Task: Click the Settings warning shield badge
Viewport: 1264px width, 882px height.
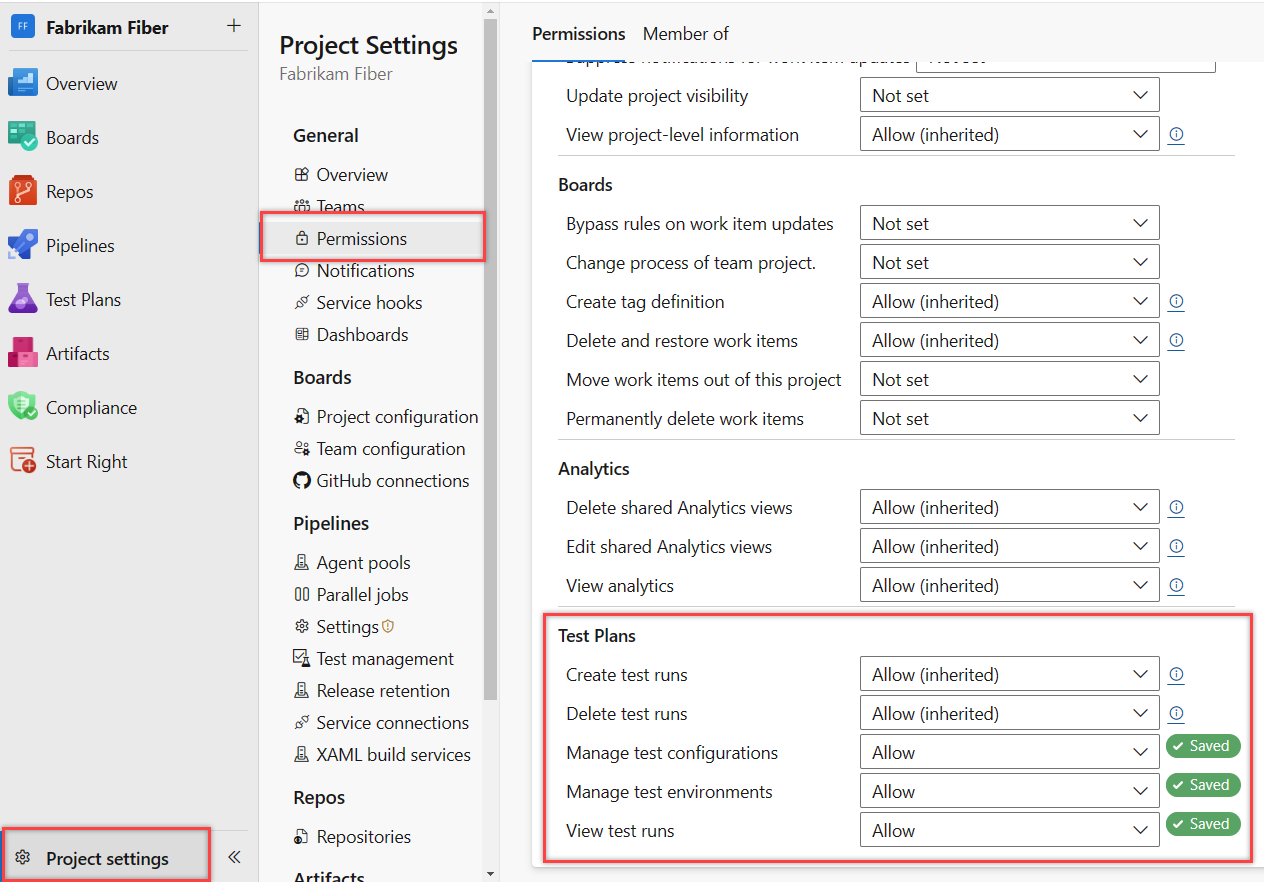Action: [x=388, y=627]
